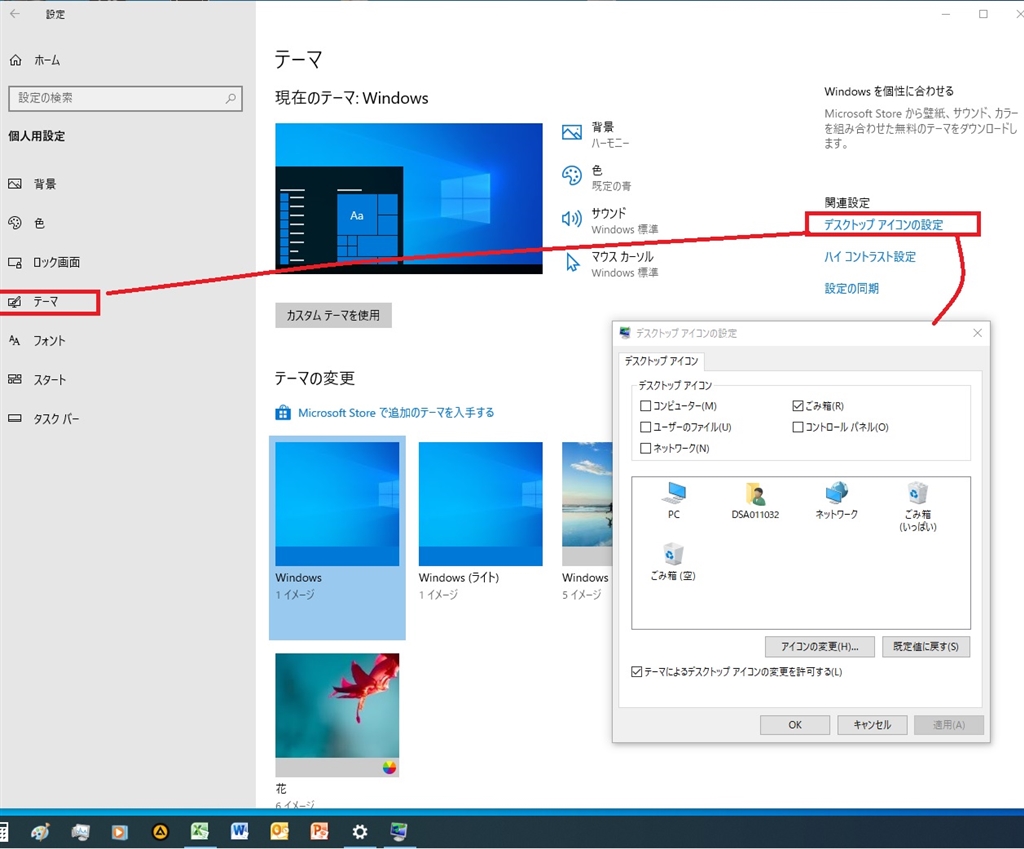Open PowerPoint from the taskbar
The height and width of the screenshot is (849, 1024).
click(319, 831)
